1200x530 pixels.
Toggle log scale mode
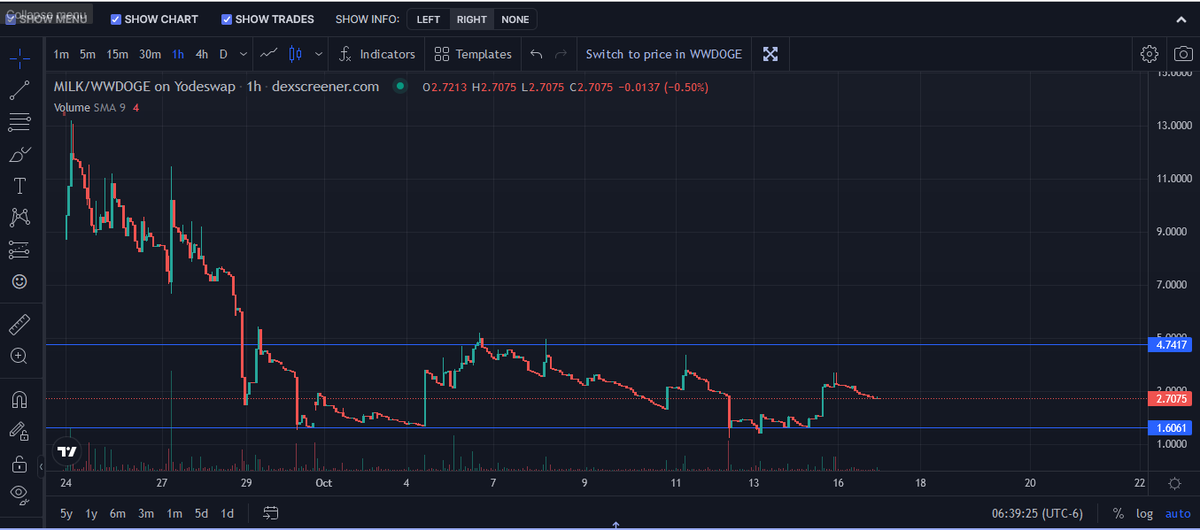pyautogui.click(x=1145, y=513)
